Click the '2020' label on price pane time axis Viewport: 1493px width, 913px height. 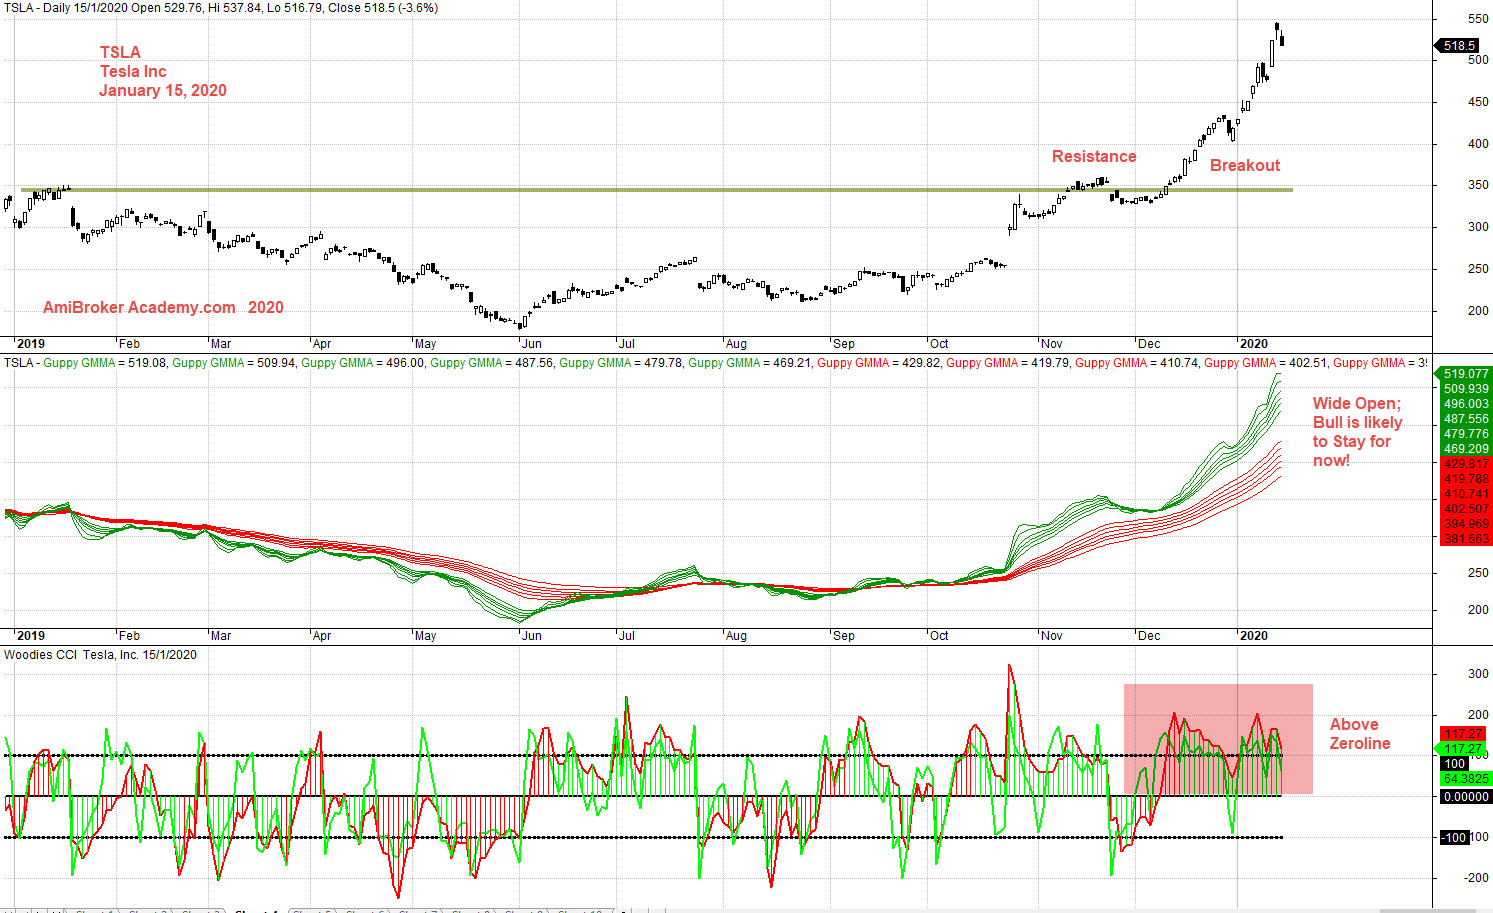coord(1254,343)
